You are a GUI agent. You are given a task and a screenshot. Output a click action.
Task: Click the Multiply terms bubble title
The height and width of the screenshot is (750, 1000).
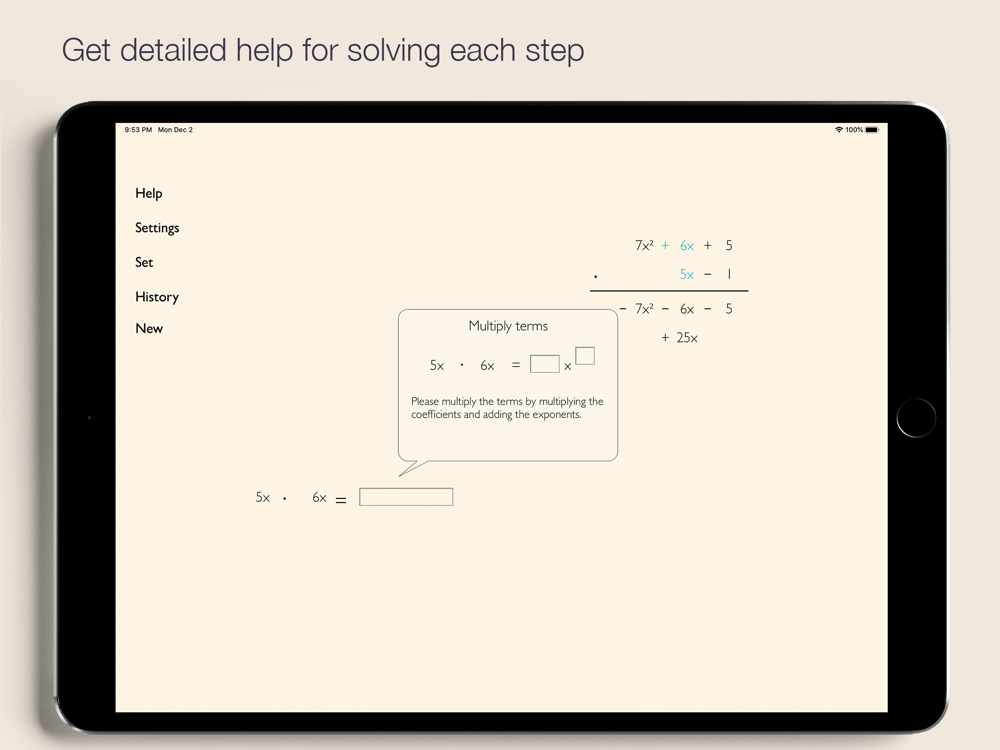tap(508, 326)
